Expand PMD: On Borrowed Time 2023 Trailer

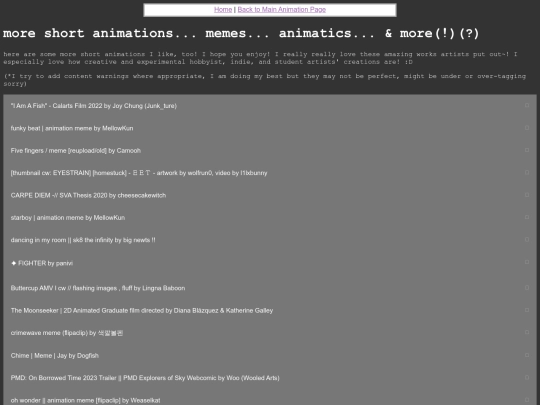tap(270, 378)
